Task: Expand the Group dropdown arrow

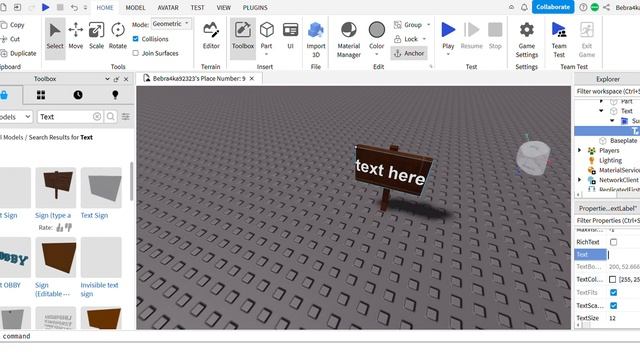Action: (428, 25)
